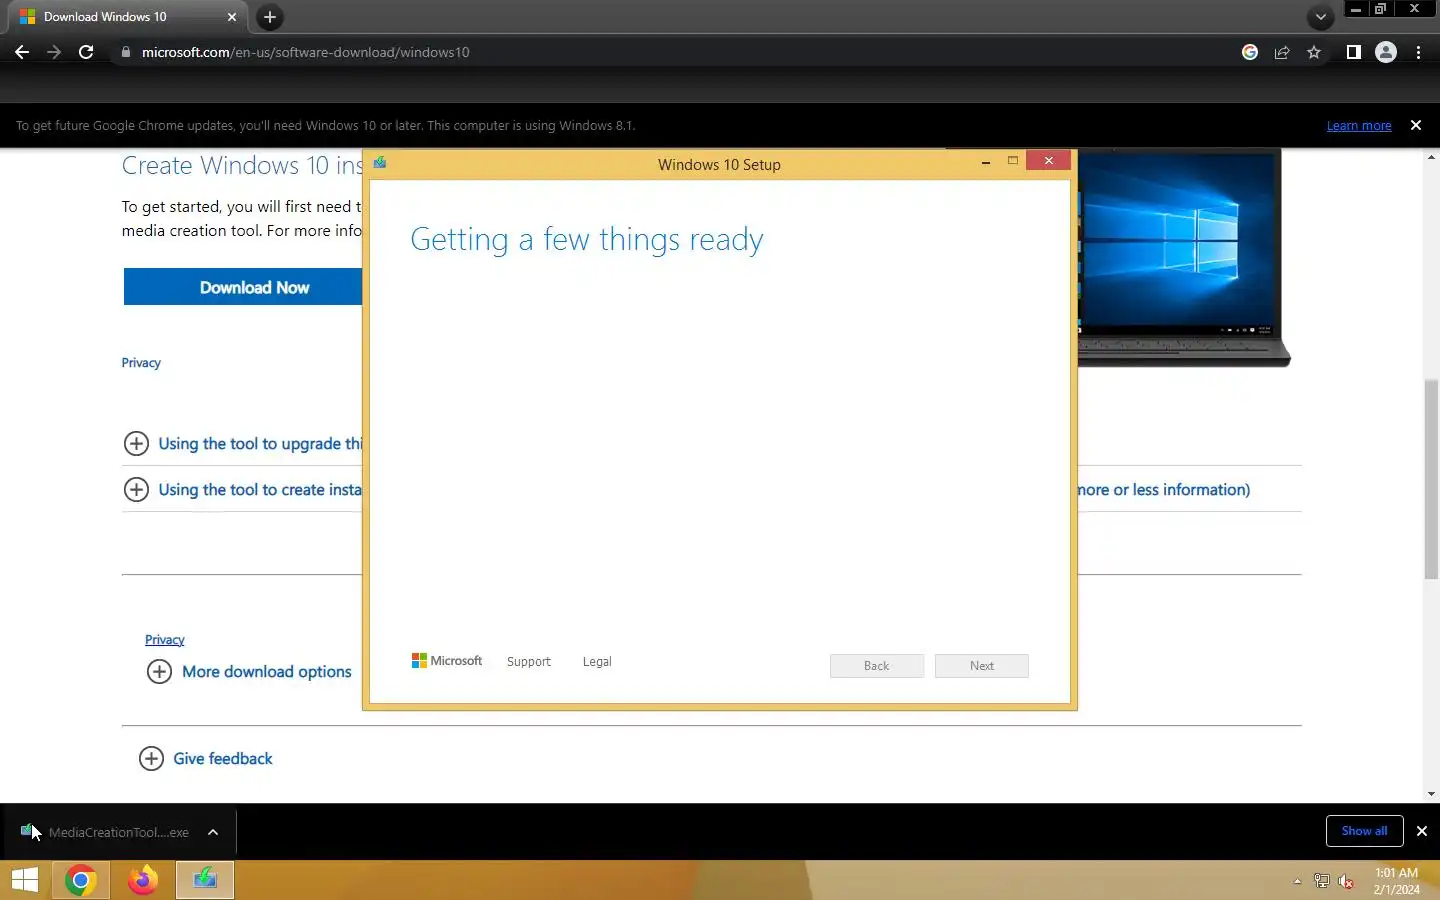The image size is (1440, 900).
Task: Click the Back button in Setup
Action: click(x=877, y=666)
